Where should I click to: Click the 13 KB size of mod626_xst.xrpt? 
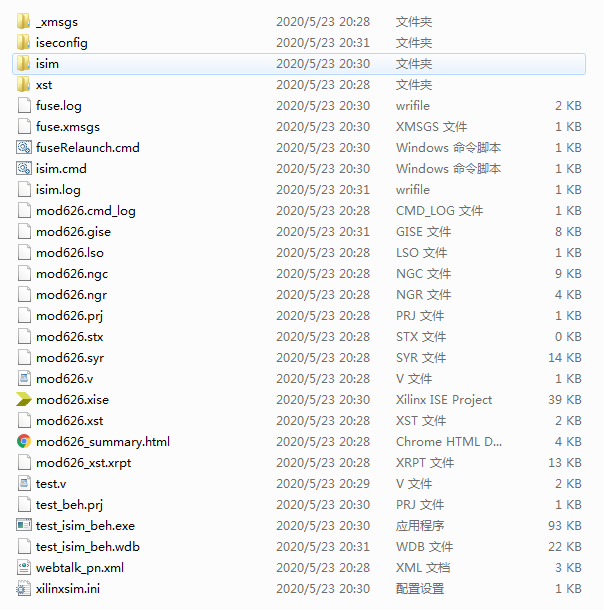[565, 463]
